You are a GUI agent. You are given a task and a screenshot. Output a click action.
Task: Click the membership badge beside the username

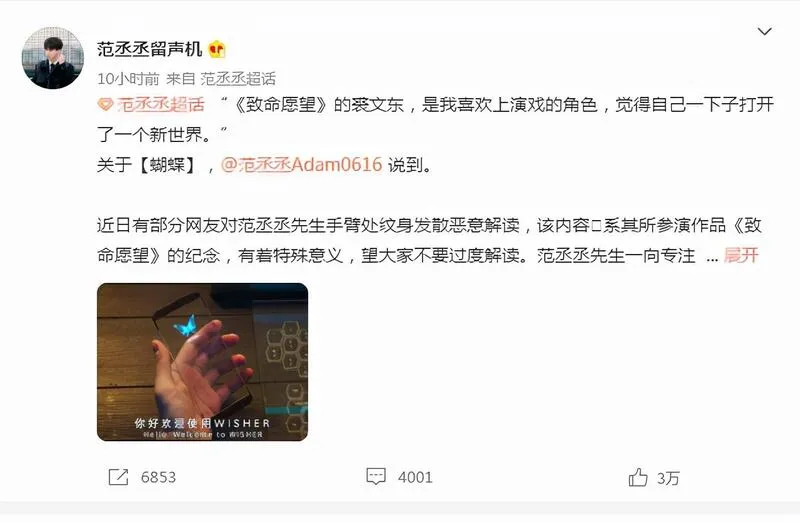(217, 49)
